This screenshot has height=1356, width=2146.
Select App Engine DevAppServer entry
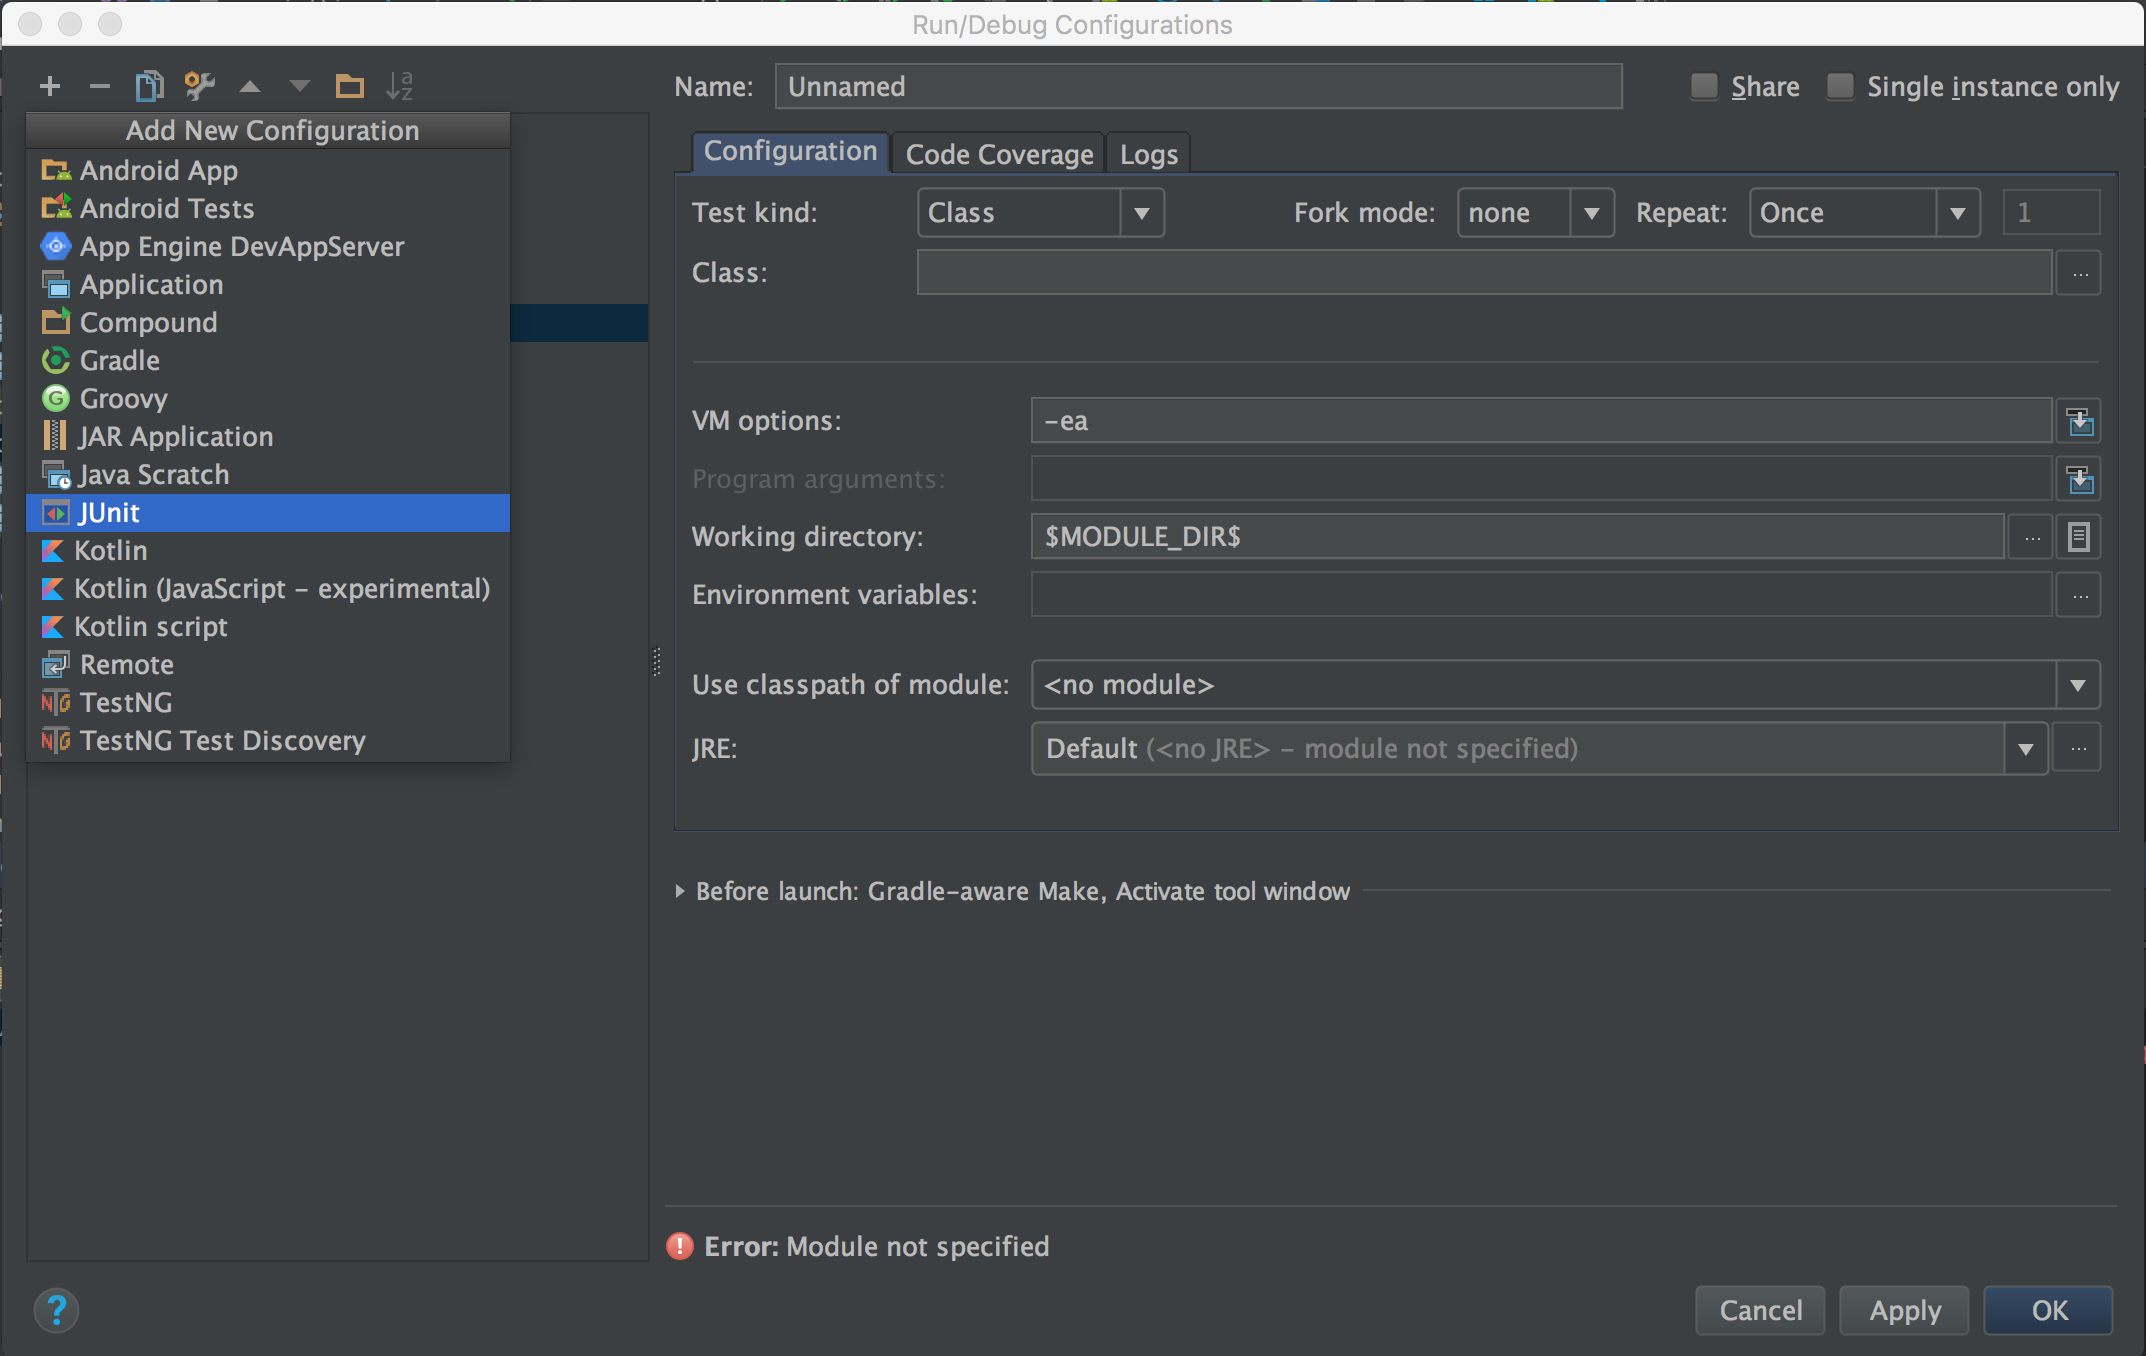click(x=268, y=246)
